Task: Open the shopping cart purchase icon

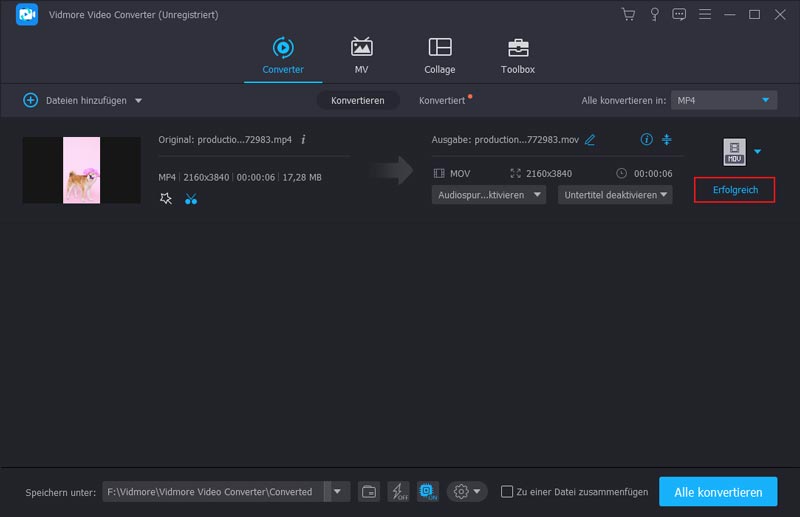Action: (628, 14)
